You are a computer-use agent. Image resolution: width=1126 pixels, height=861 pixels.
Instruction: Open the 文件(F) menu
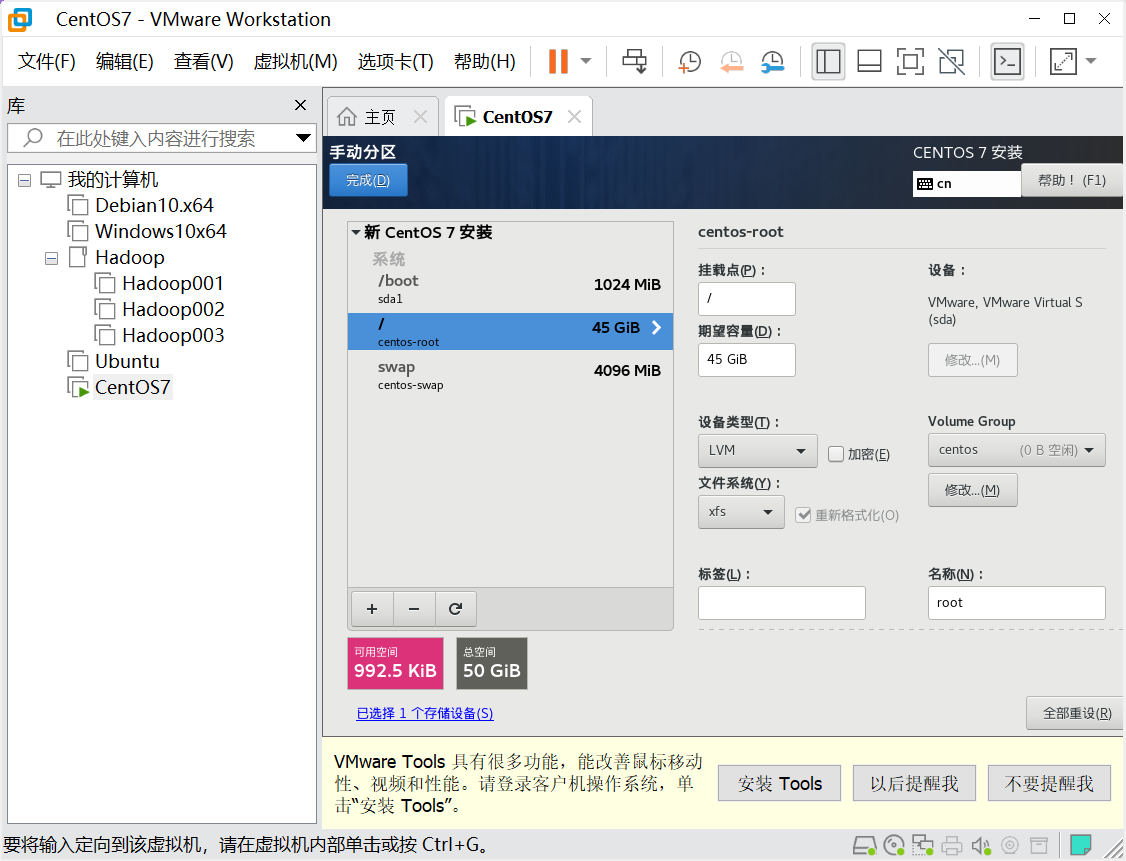point(47,62)
